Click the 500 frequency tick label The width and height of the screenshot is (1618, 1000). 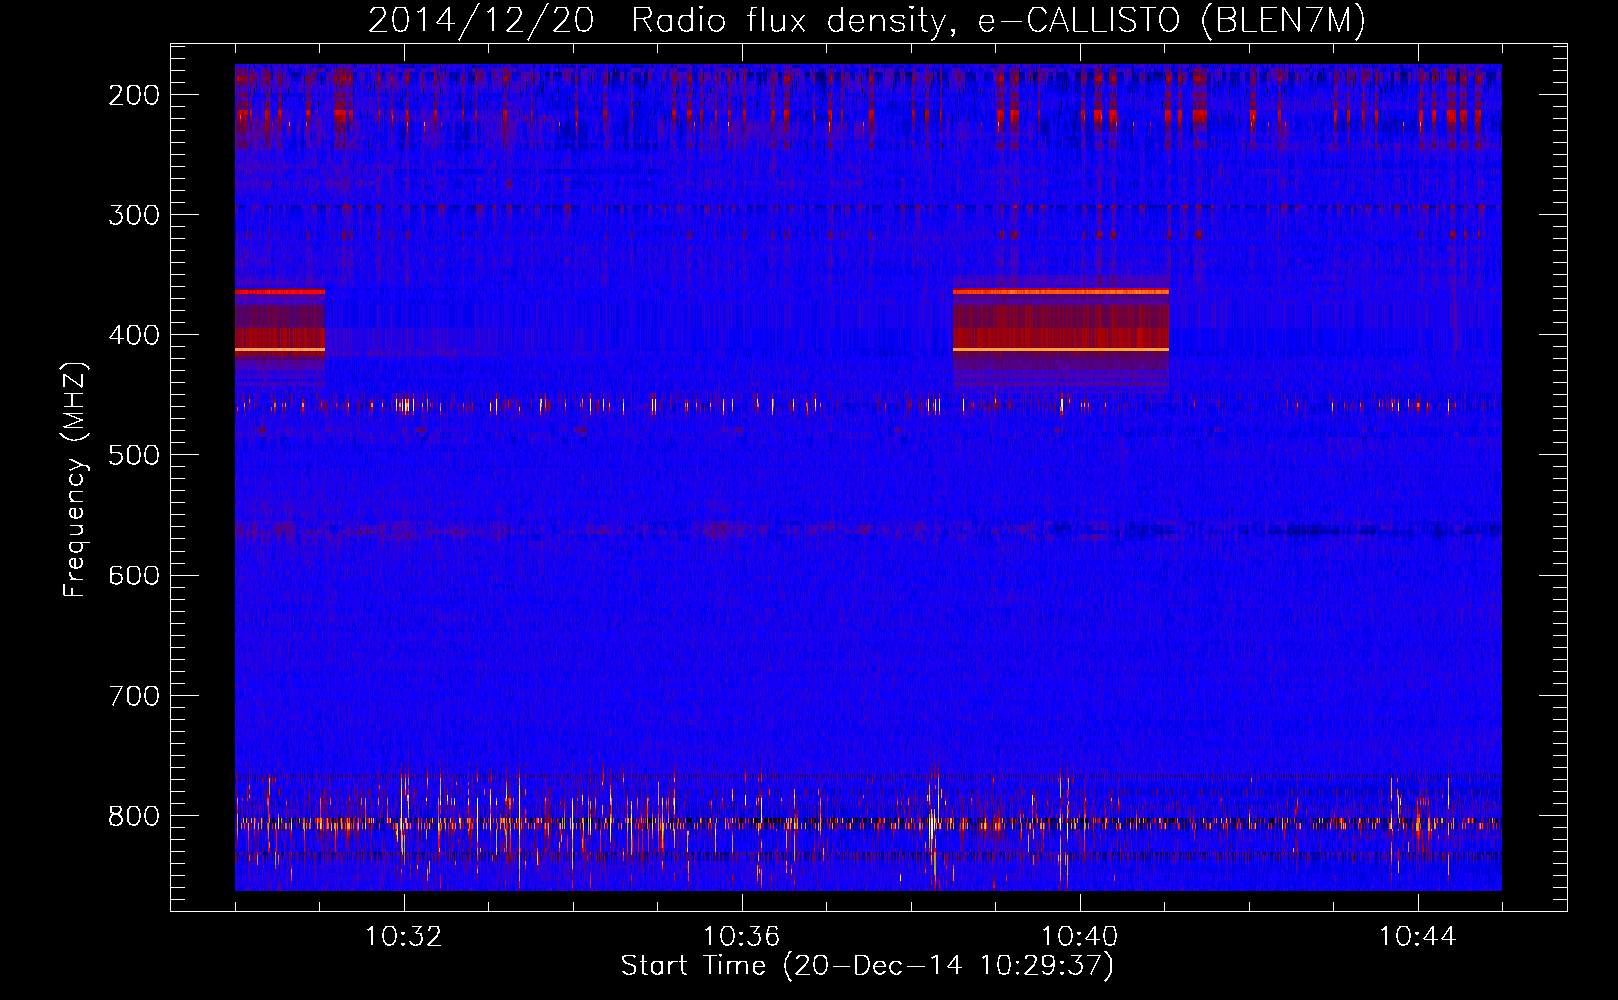pyautogui.click(x=133, y=455)
